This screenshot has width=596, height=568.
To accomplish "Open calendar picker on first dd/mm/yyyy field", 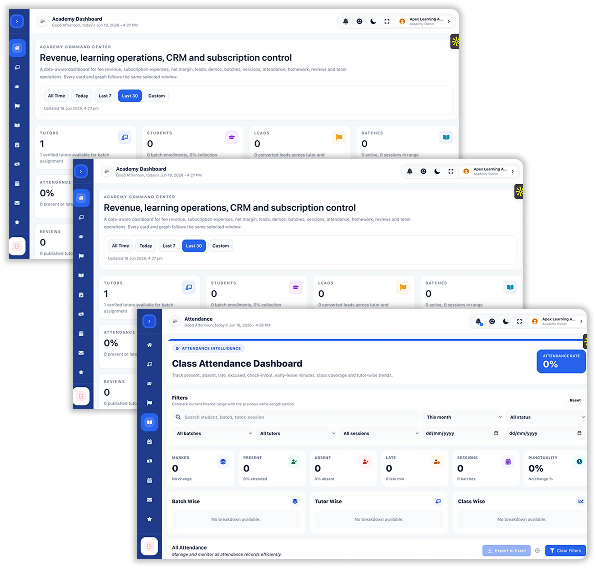I will (496, 433).
